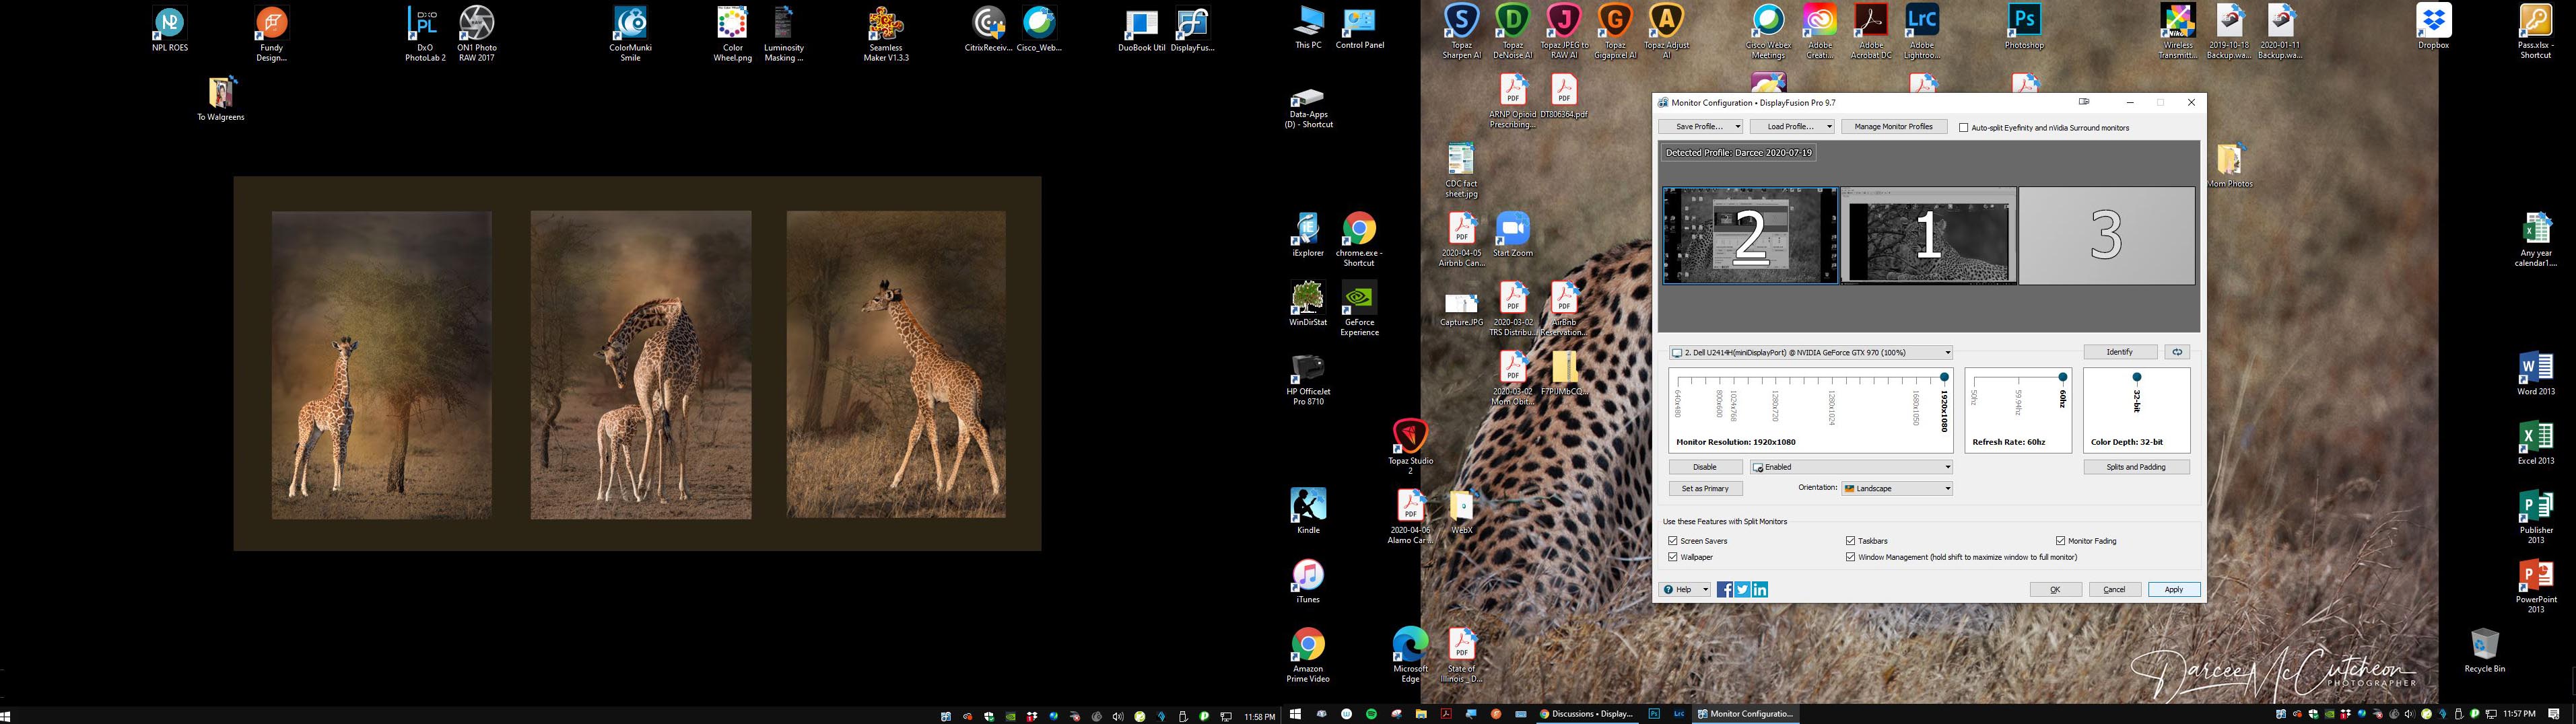
Task: Open the Help menu button
Action: 1684,590
